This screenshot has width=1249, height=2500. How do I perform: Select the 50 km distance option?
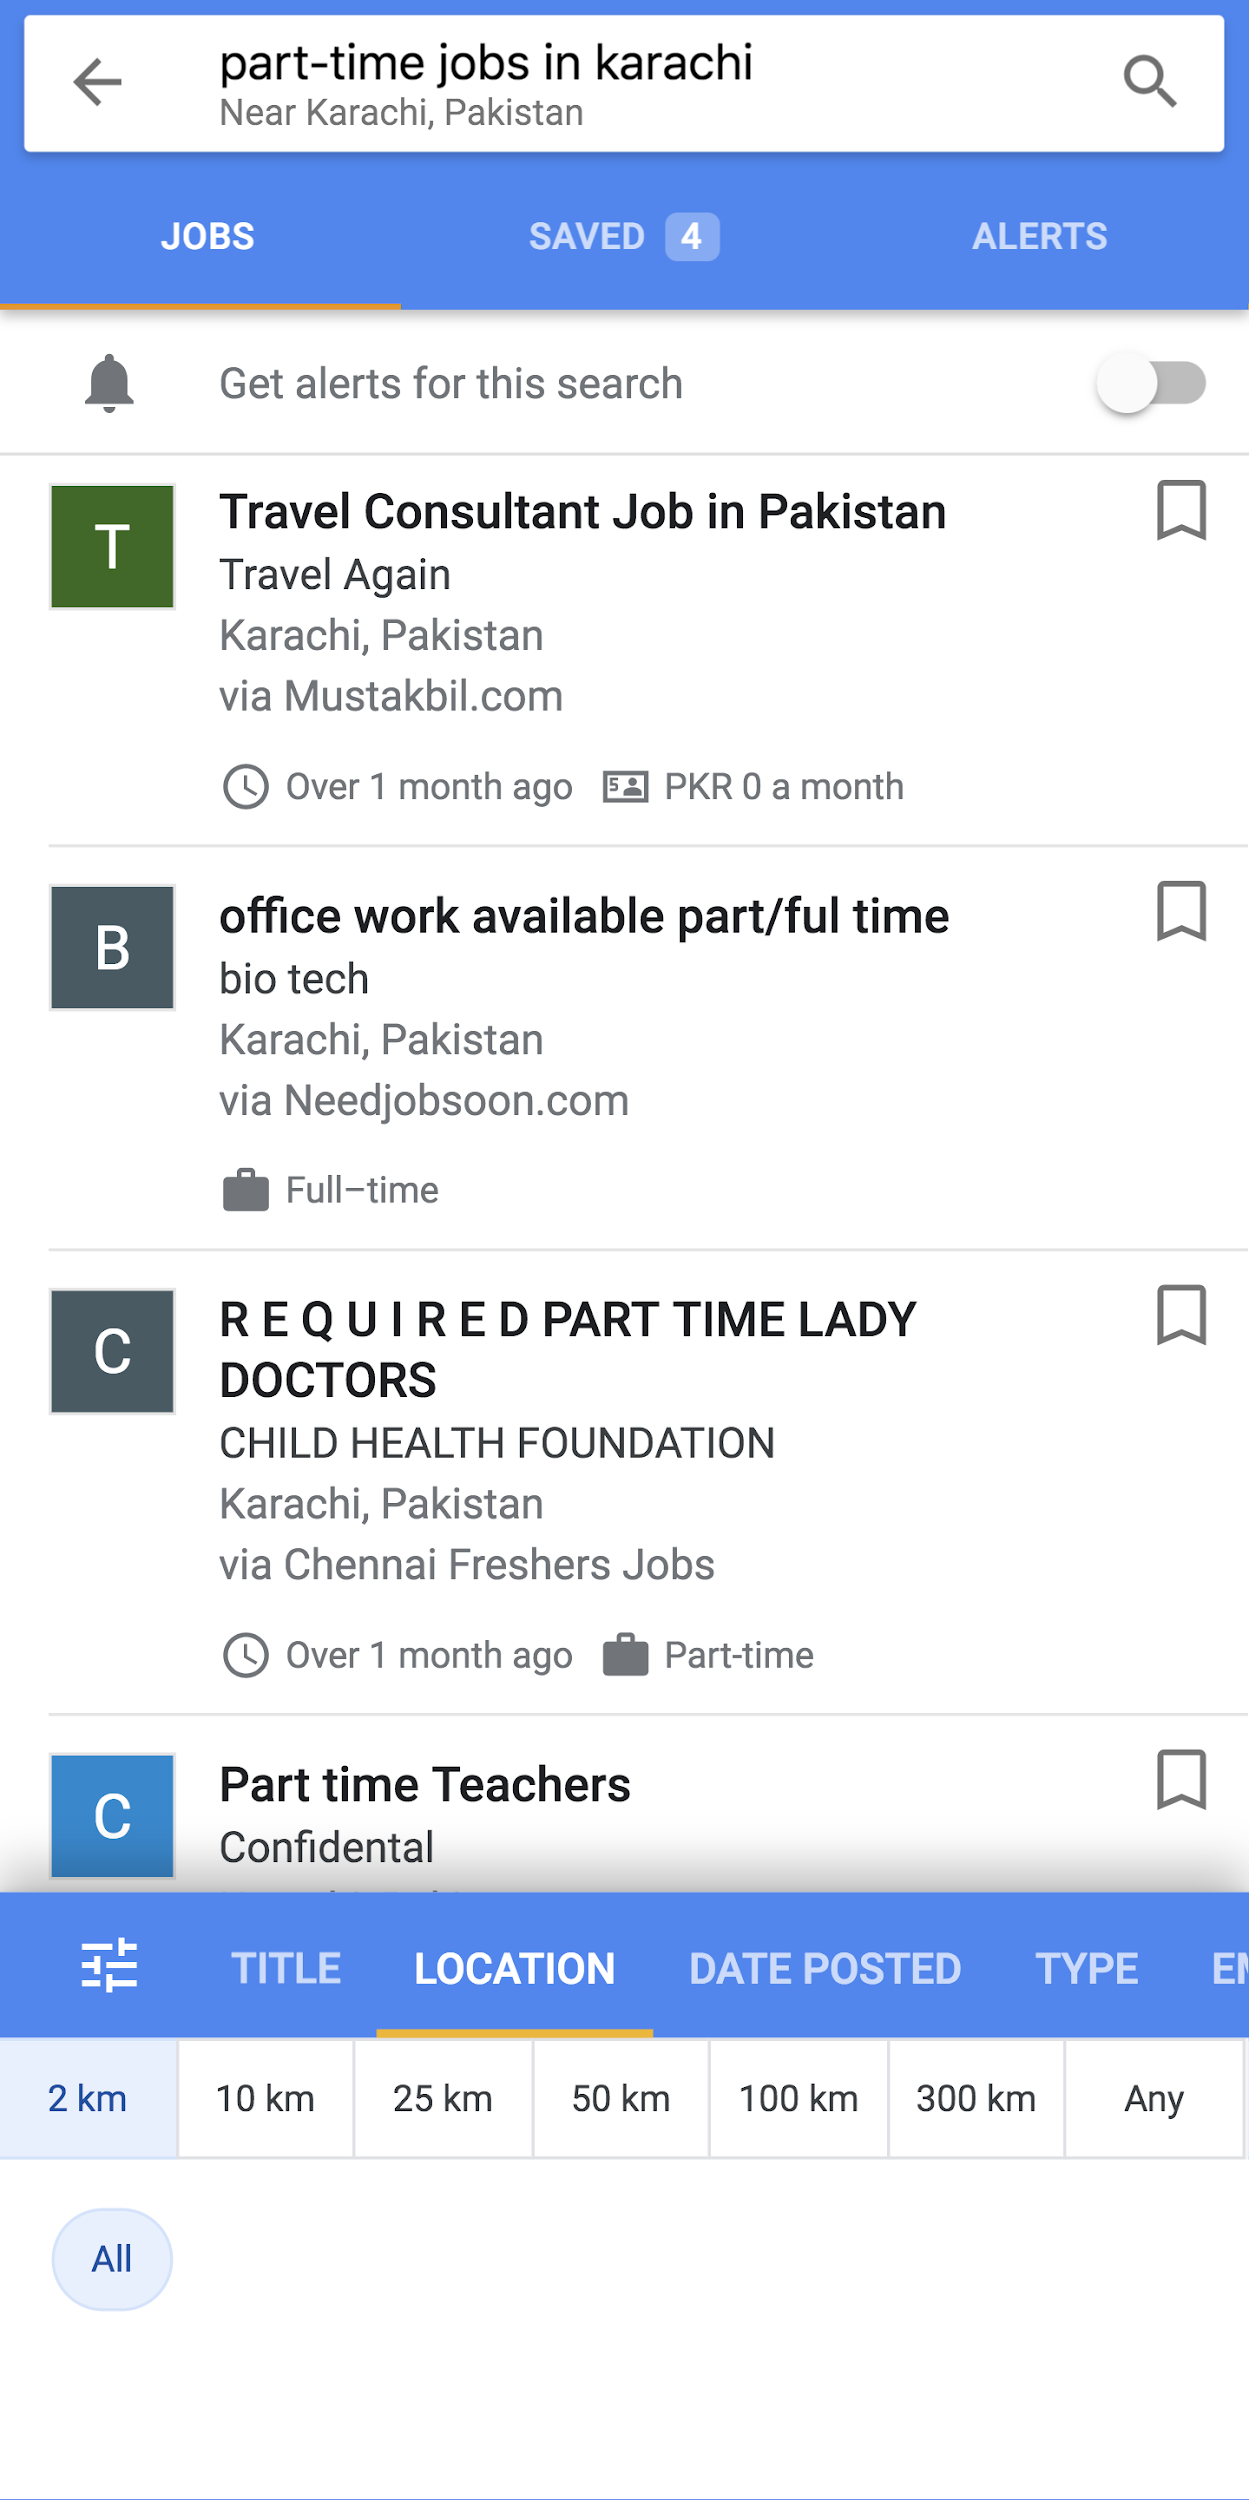621,2098
